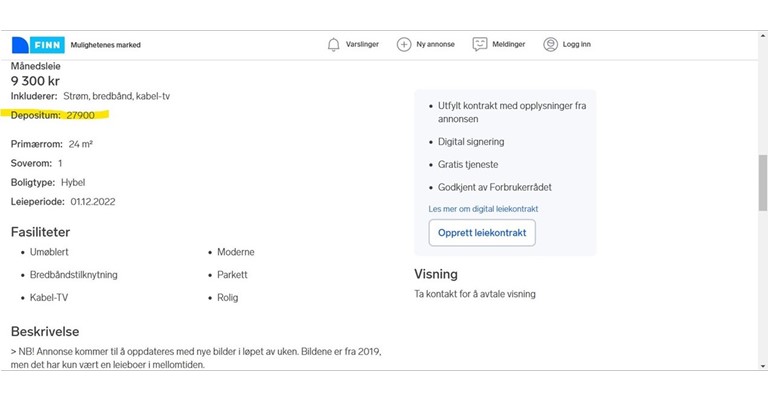Open Les mer om digital leiekontrakt link
Screen dimensions: 768x402
(483, 208)
